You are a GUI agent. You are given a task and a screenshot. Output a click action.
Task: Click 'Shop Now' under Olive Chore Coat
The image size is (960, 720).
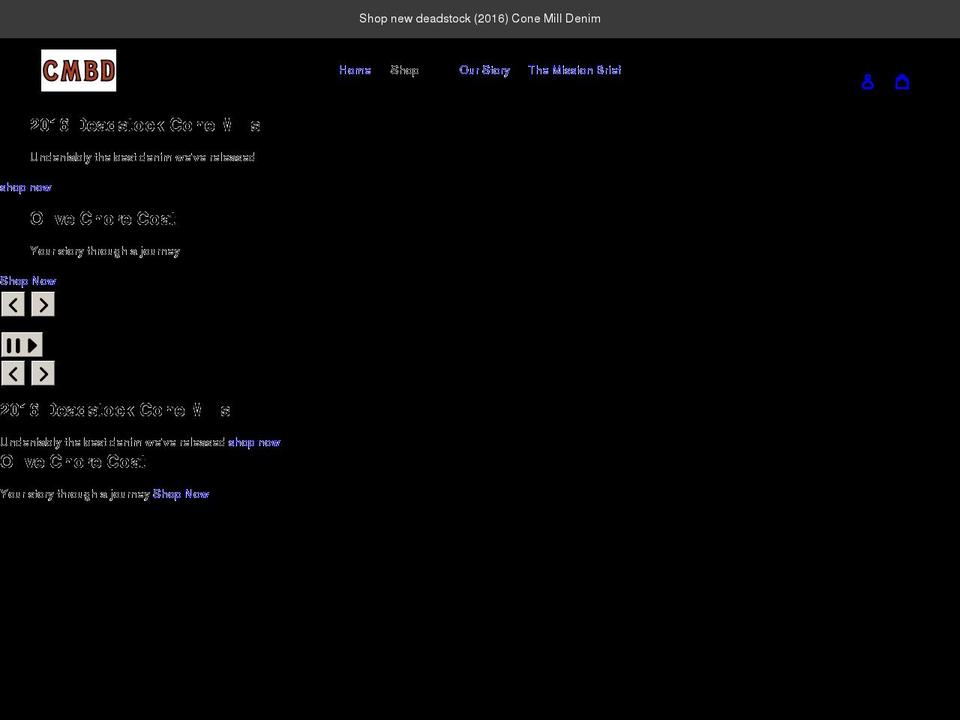pos(28,281)
